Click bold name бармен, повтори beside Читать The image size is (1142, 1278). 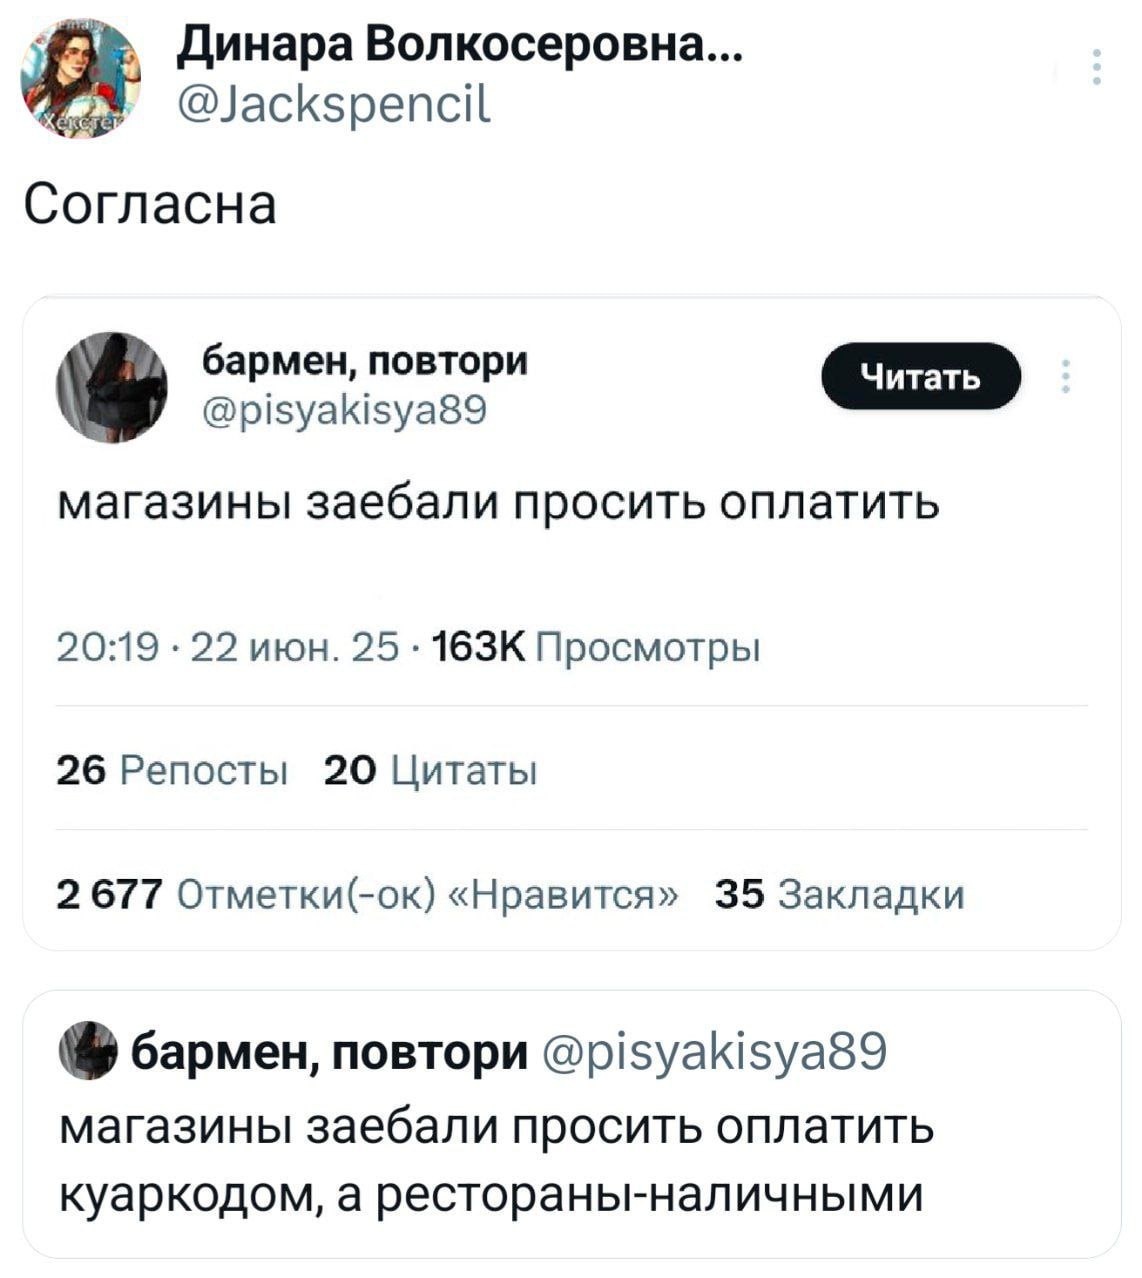(x=366, y=360)
